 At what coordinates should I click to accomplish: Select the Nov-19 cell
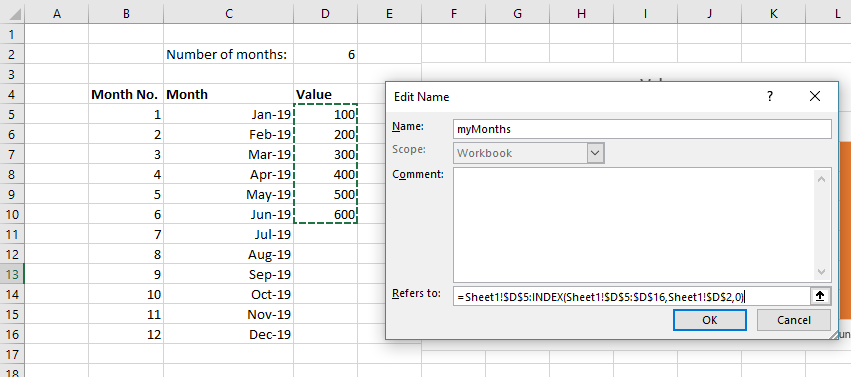(x=228, y=315)
